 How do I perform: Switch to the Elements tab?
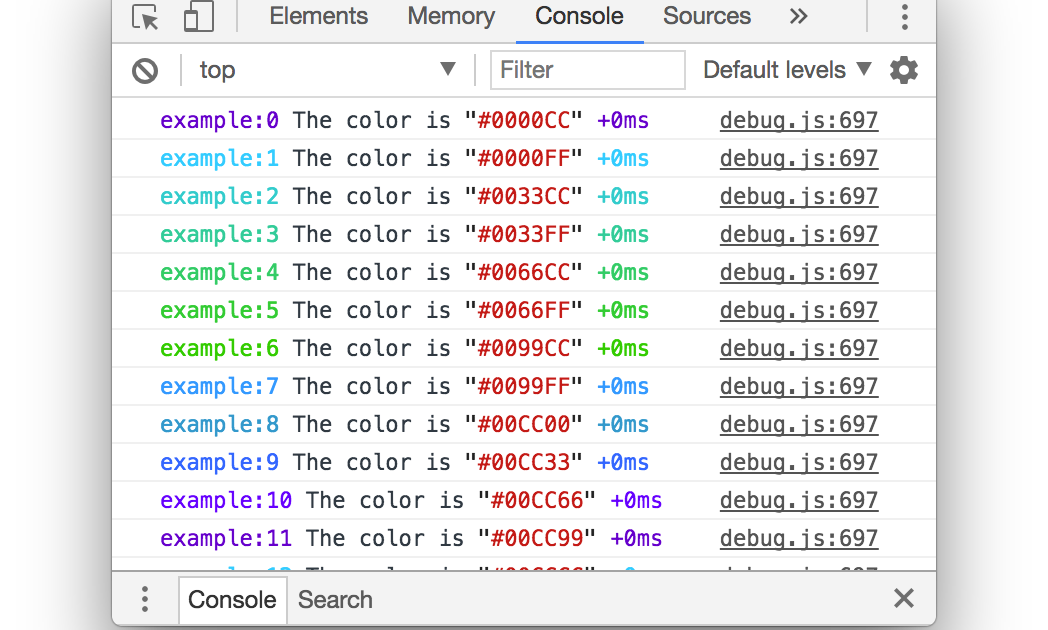click(318, 17)
